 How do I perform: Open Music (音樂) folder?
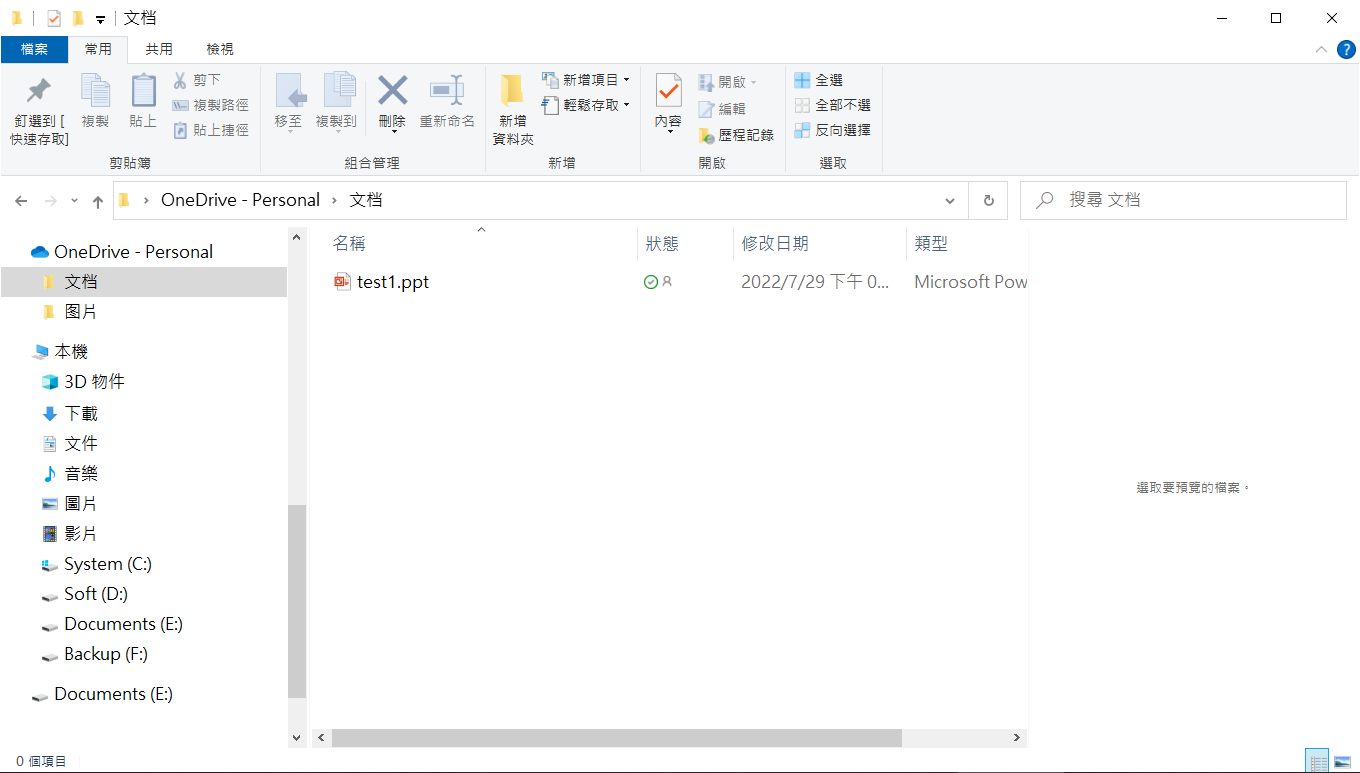(x=81, y=473)
